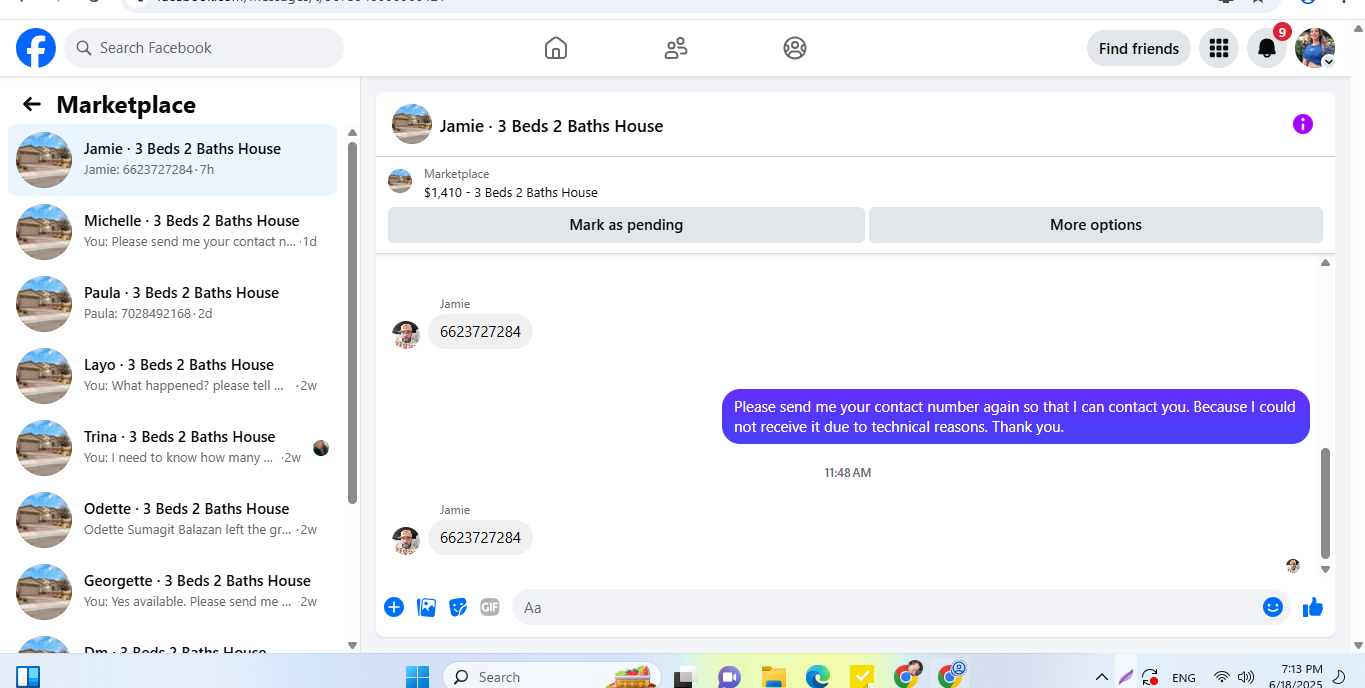
Task: Click the first 6623727284 message bubble
Action: pos(480,332)
